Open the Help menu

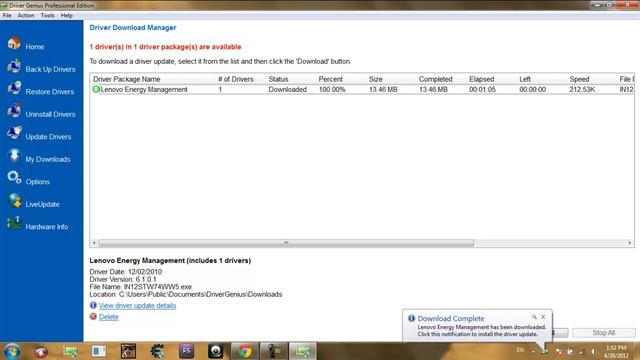point(67,16)
